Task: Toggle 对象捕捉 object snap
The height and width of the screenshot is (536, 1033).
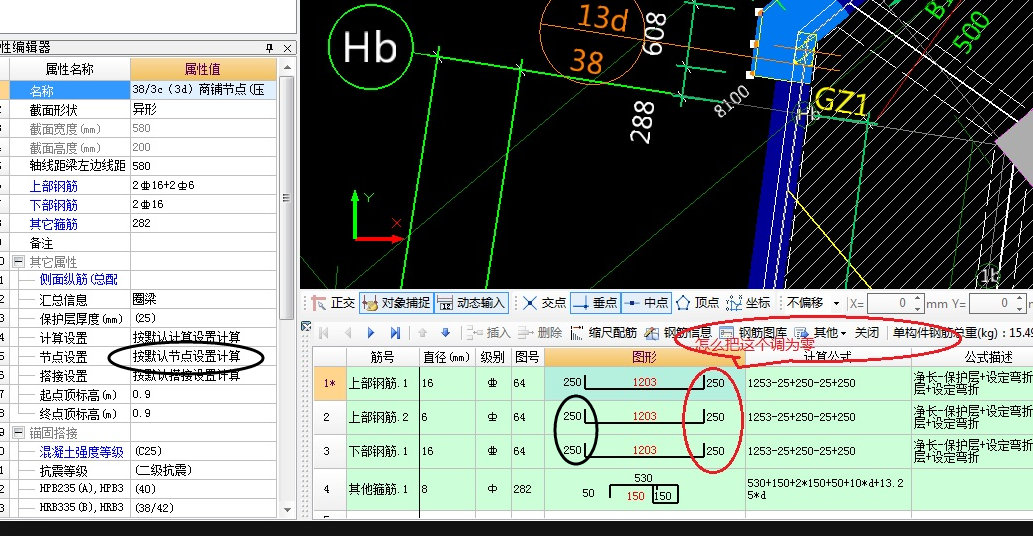Action: click(396, 303)
